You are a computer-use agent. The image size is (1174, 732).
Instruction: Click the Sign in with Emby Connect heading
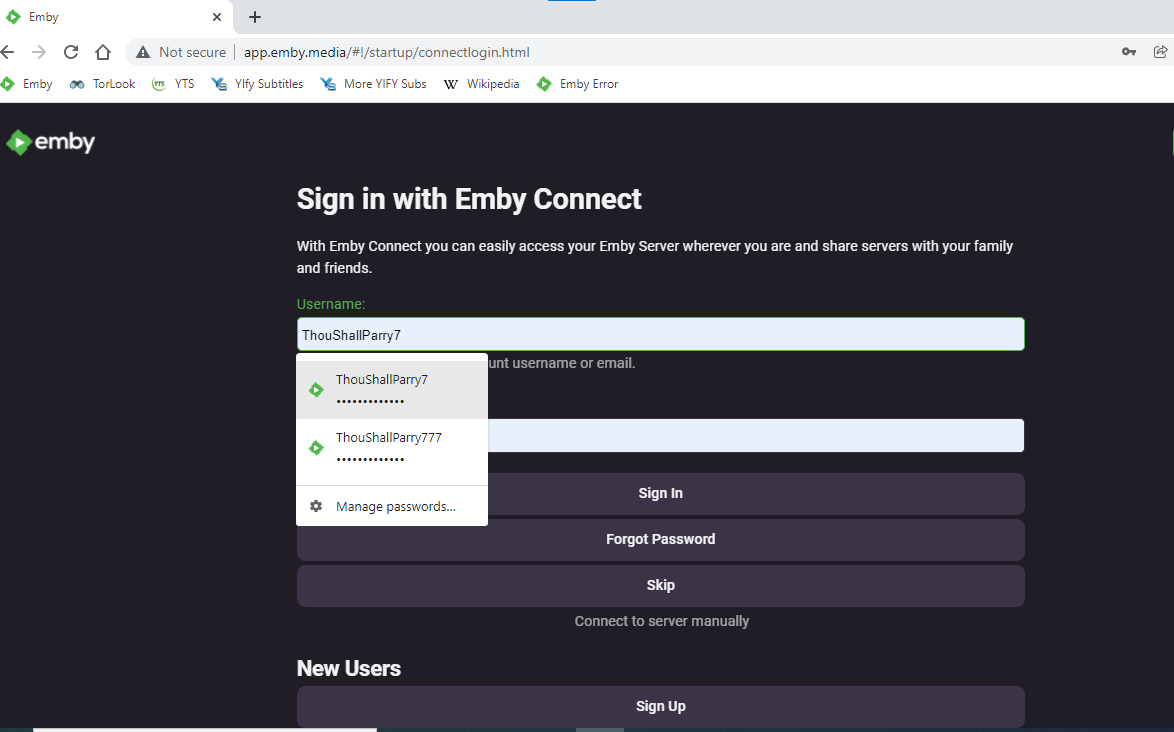point(469,199)
